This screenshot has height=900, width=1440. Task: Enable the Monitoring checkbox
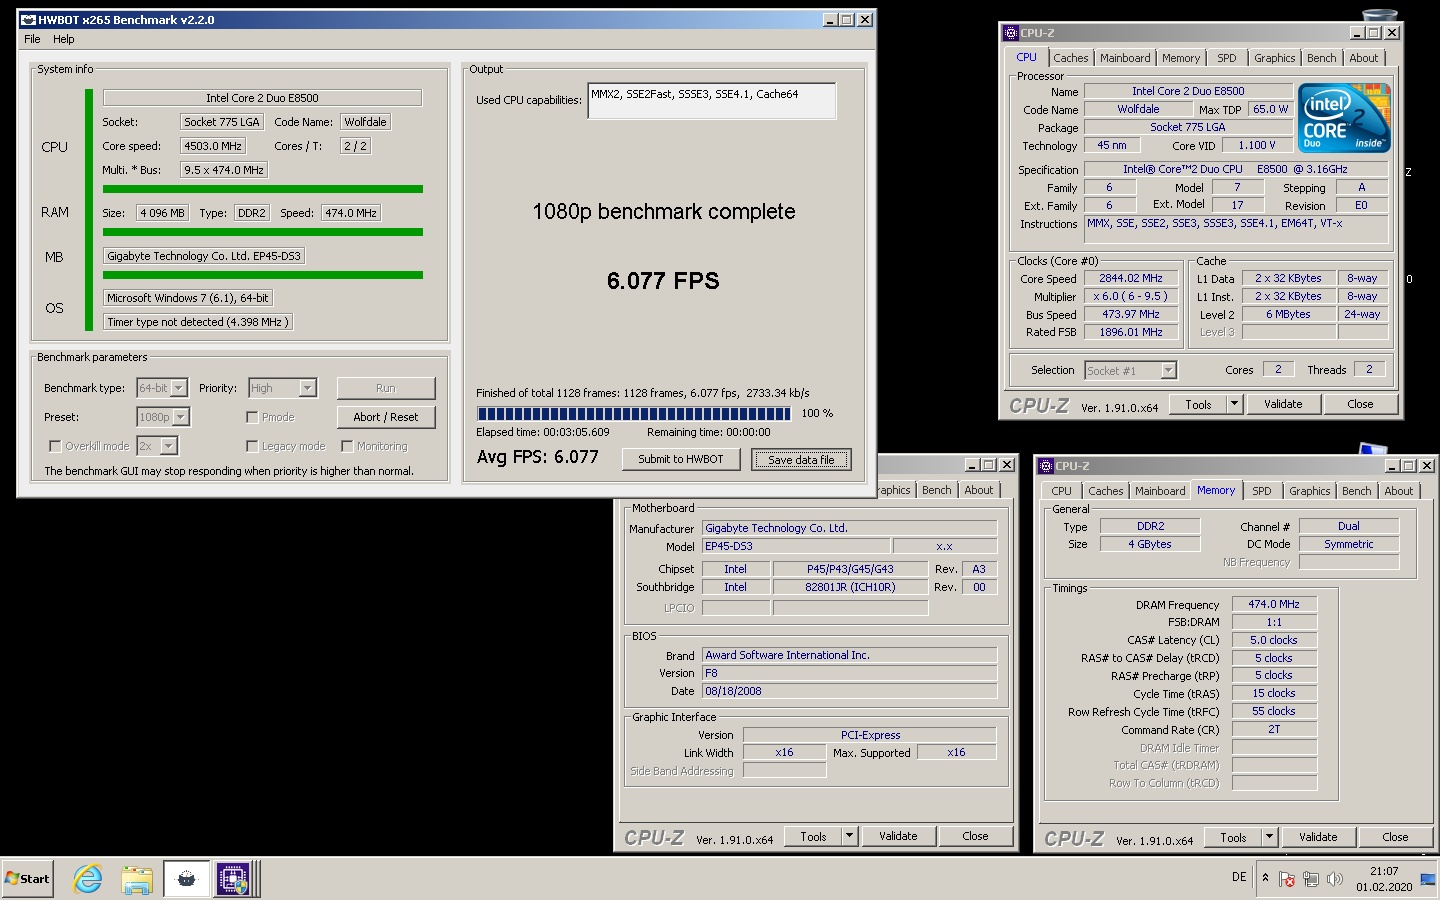pyautogui.click(x=347, y=446)
